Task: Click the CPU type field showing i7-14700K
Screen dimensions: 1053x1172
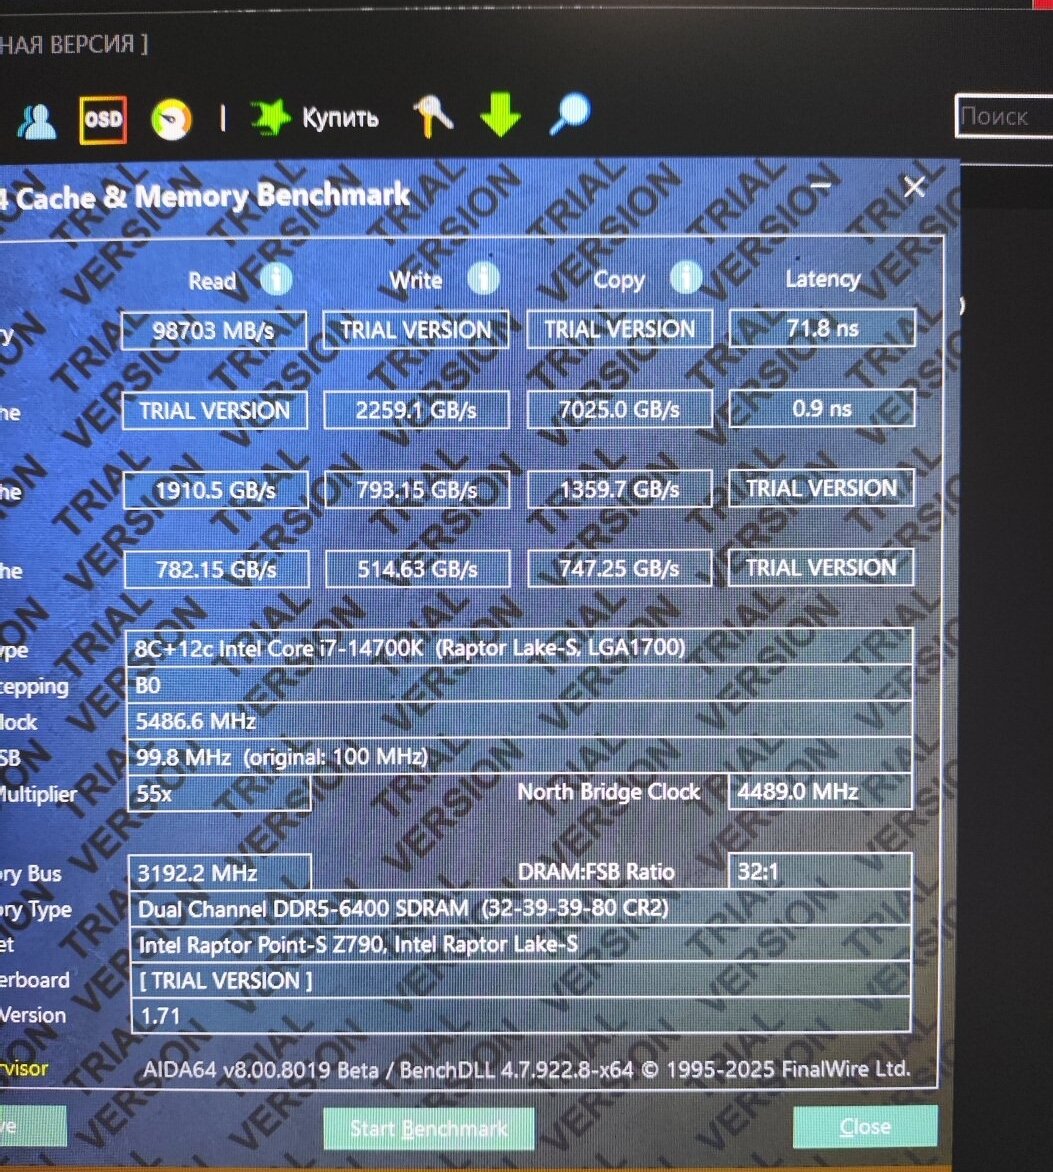Action: click(520, 648)
